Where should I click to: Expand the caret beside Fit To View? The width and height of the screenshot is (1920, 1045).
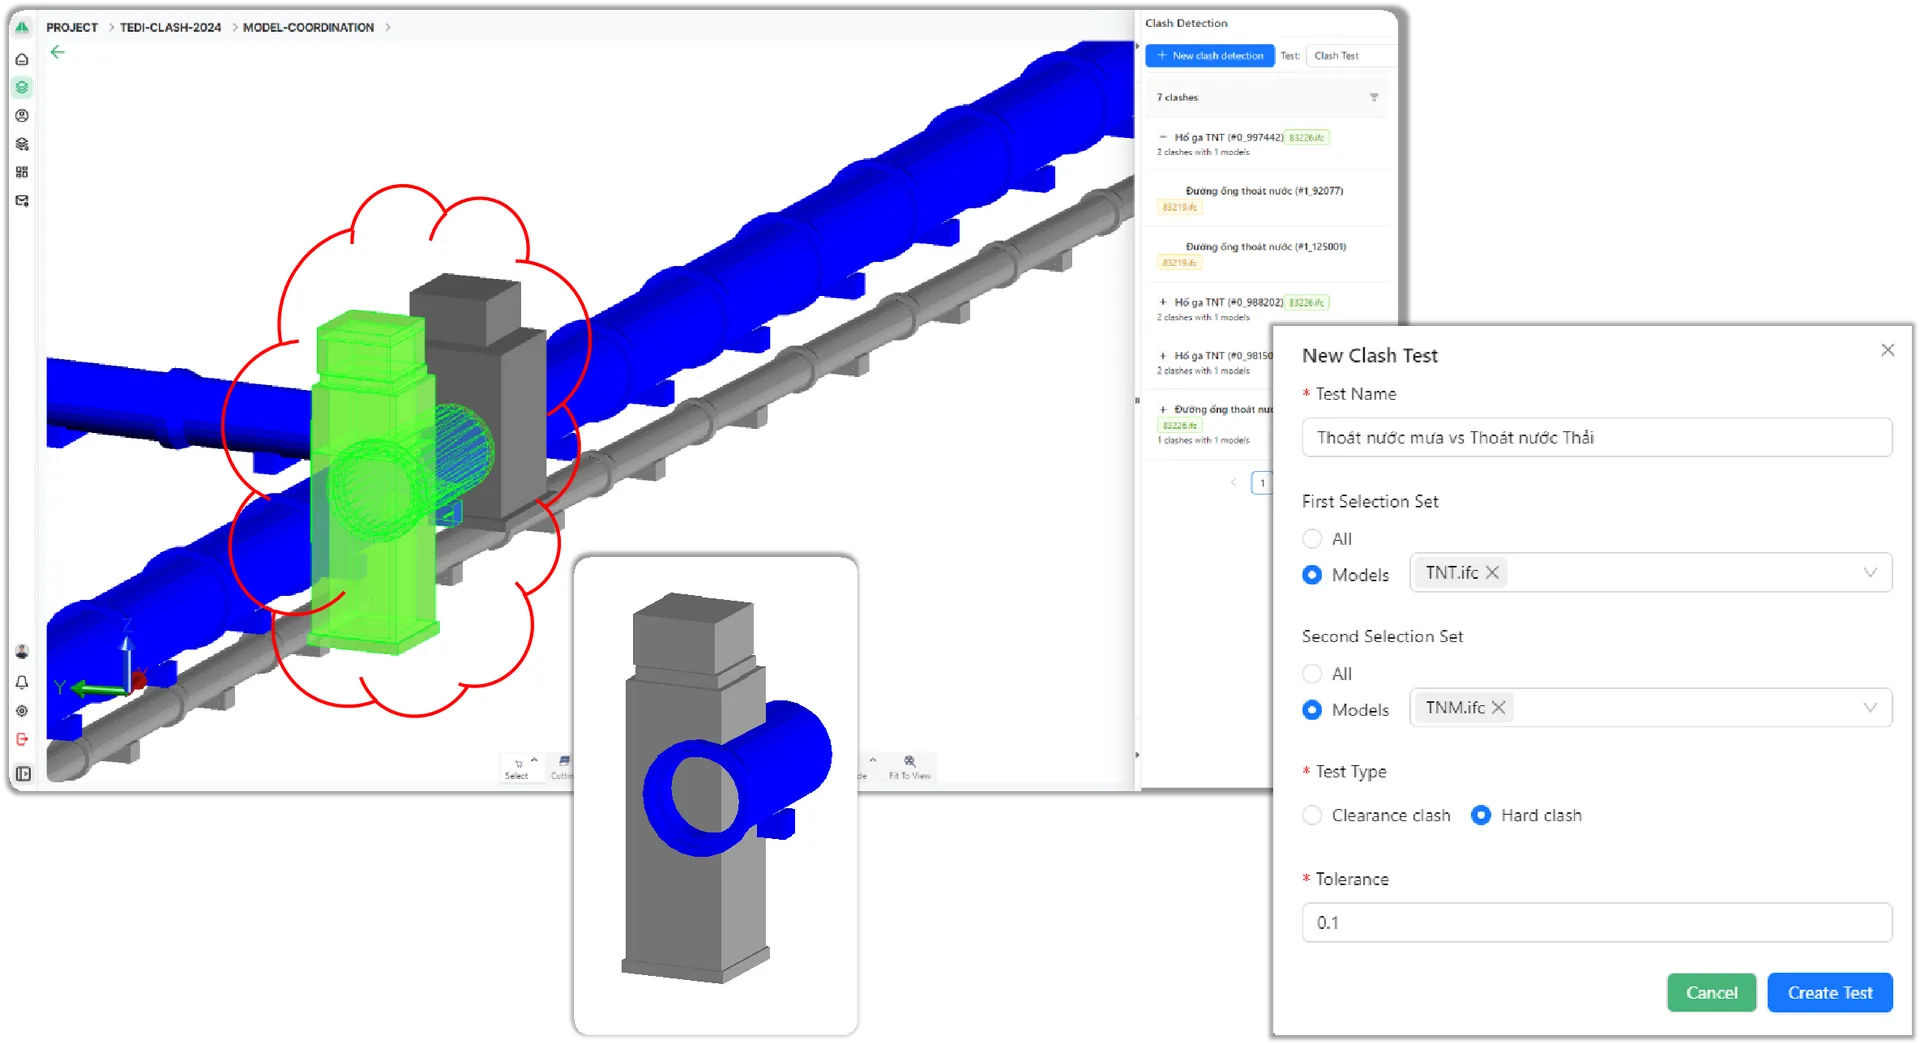tap(872, 760)
